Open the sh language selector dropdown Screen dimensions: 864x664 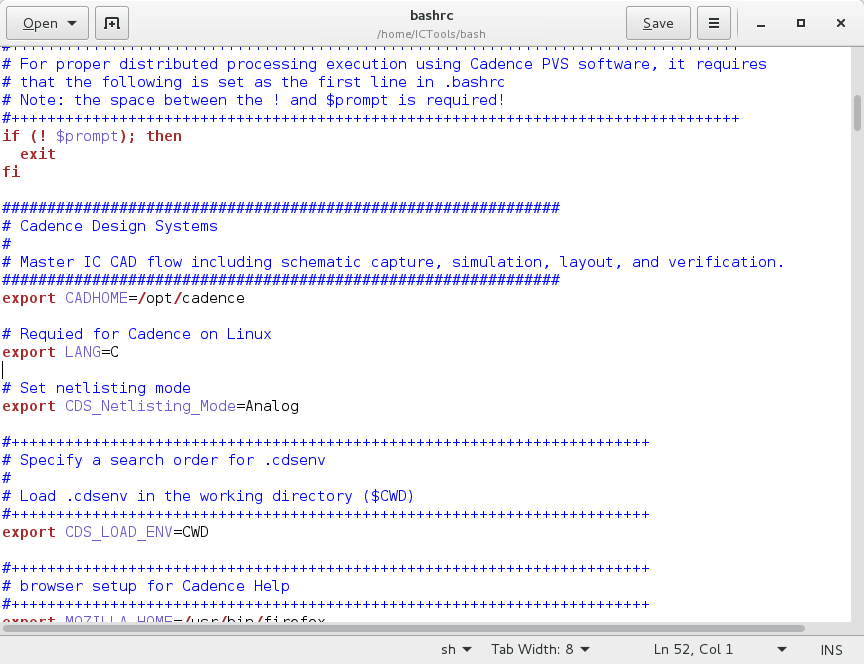[456, 650]
